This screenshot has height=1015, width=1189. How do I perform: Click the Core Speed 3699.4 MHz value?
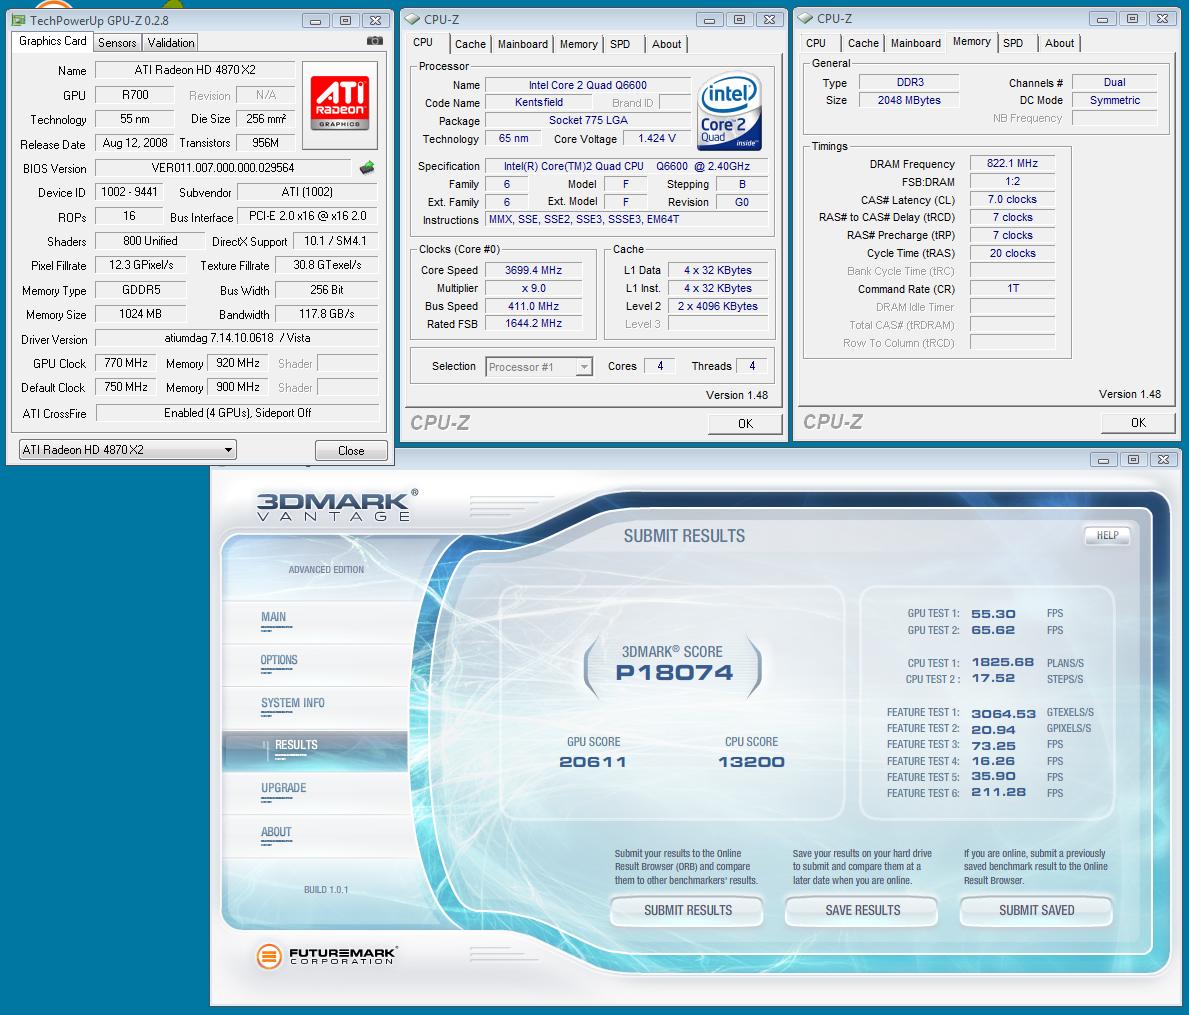534,270
